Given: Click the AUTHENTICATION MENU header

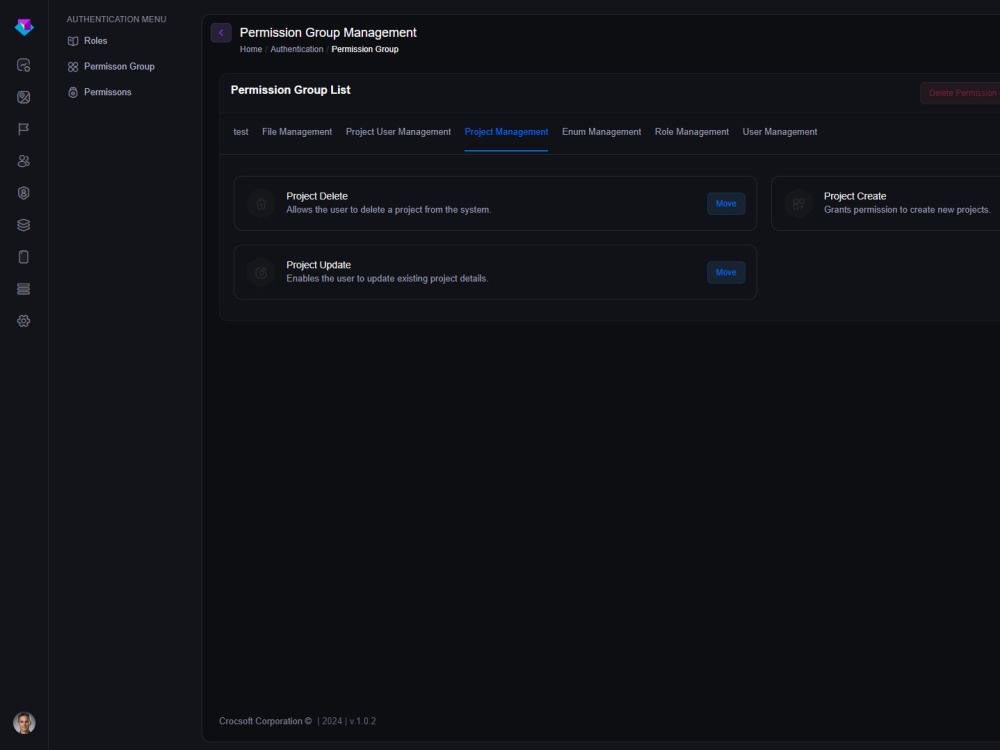Looking at the screenshot, I should 116,19.
